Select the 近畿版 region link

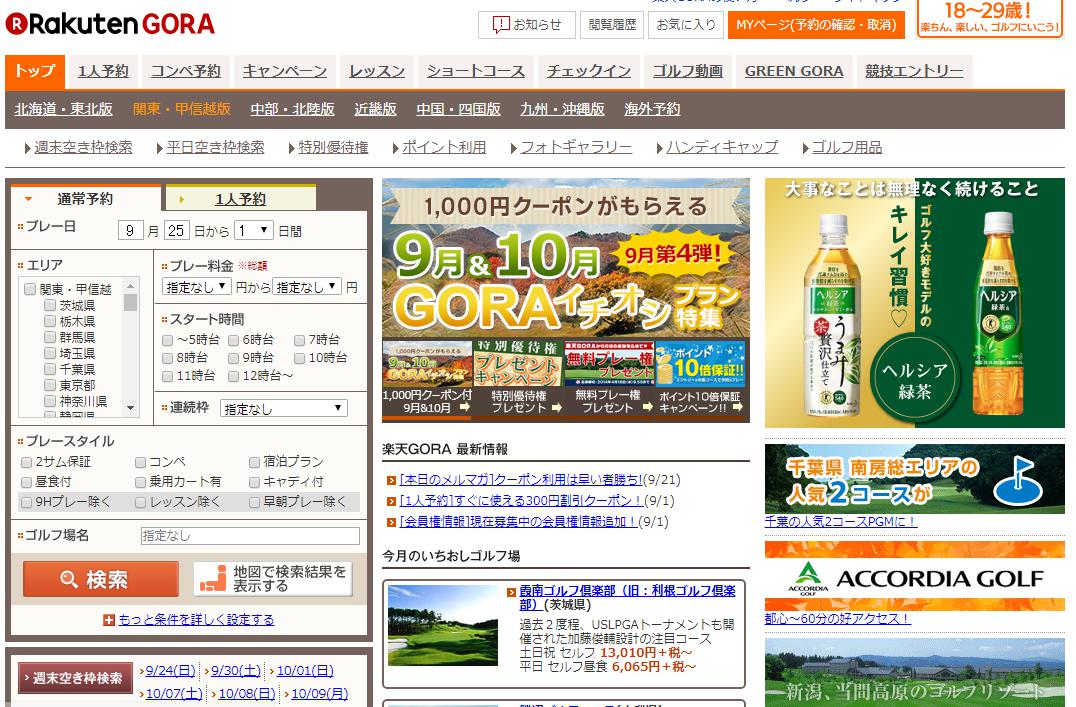375,109
